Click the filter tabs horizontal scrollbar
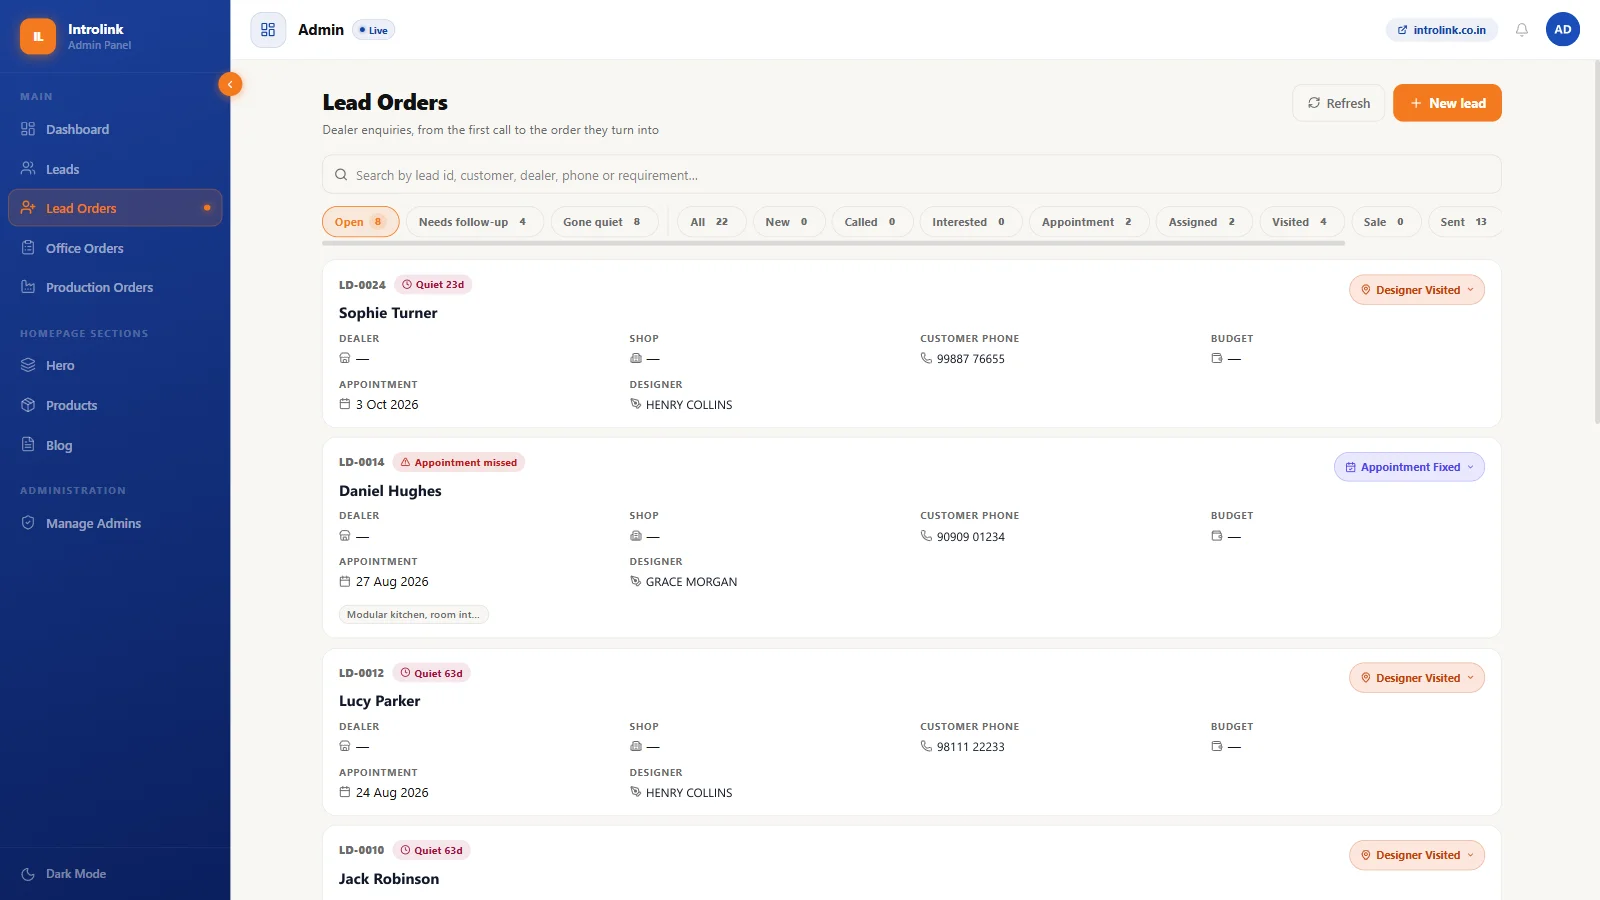The height and width of the screenshot is (900, 1600). [x=833, y=243]
